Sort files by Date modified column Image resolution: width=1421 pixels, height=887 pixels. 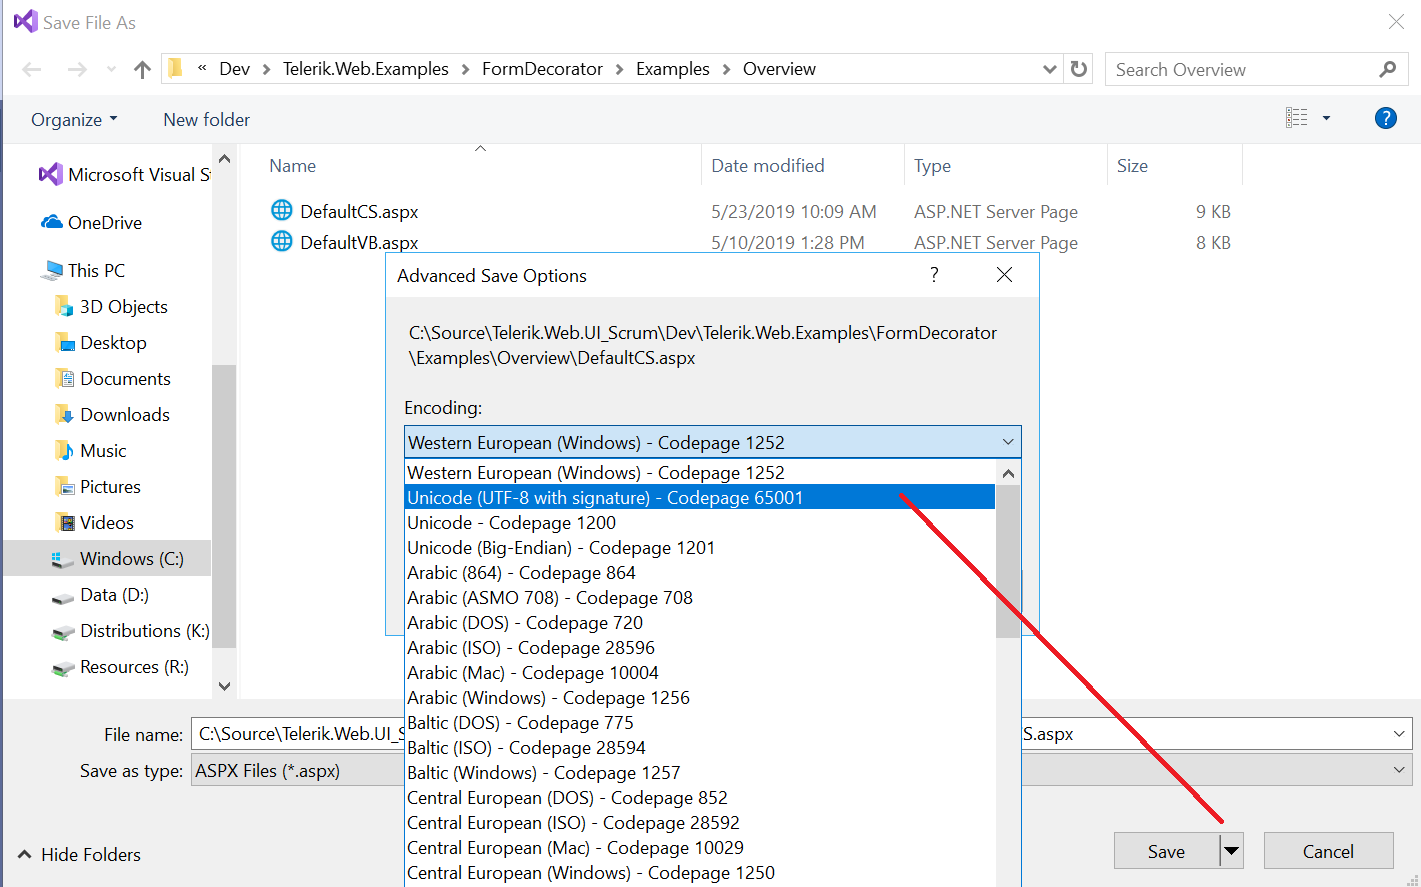768,166
